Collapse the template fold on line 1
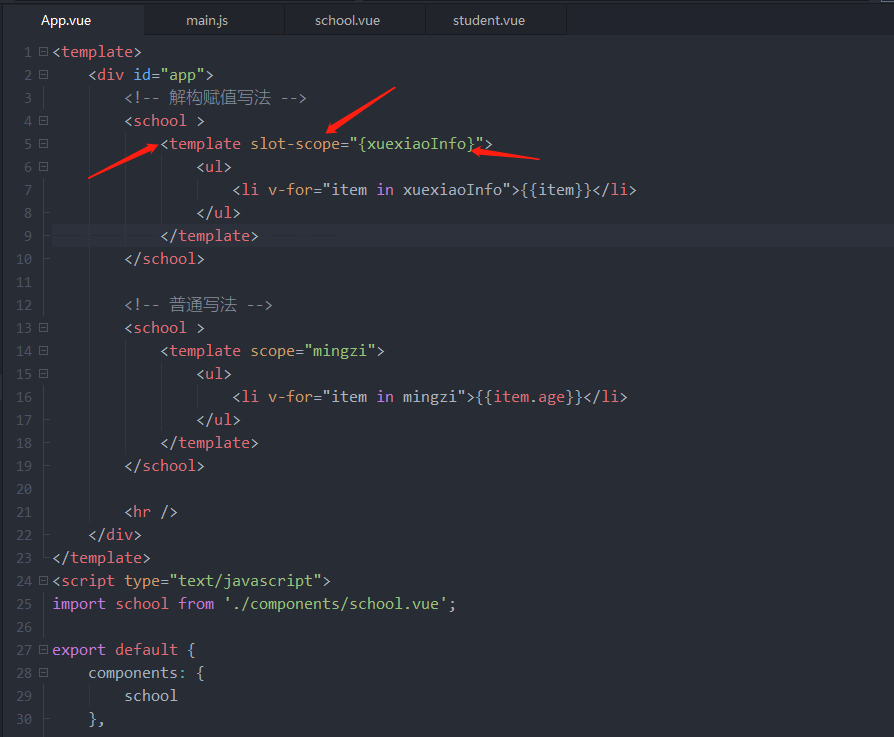The height and width of the screenshot is (737, 894). click(x=43, y=52)
